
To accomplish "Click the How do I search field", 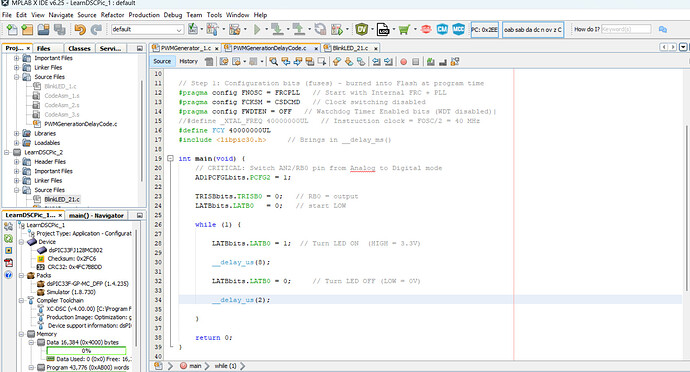I will [626, 29].
